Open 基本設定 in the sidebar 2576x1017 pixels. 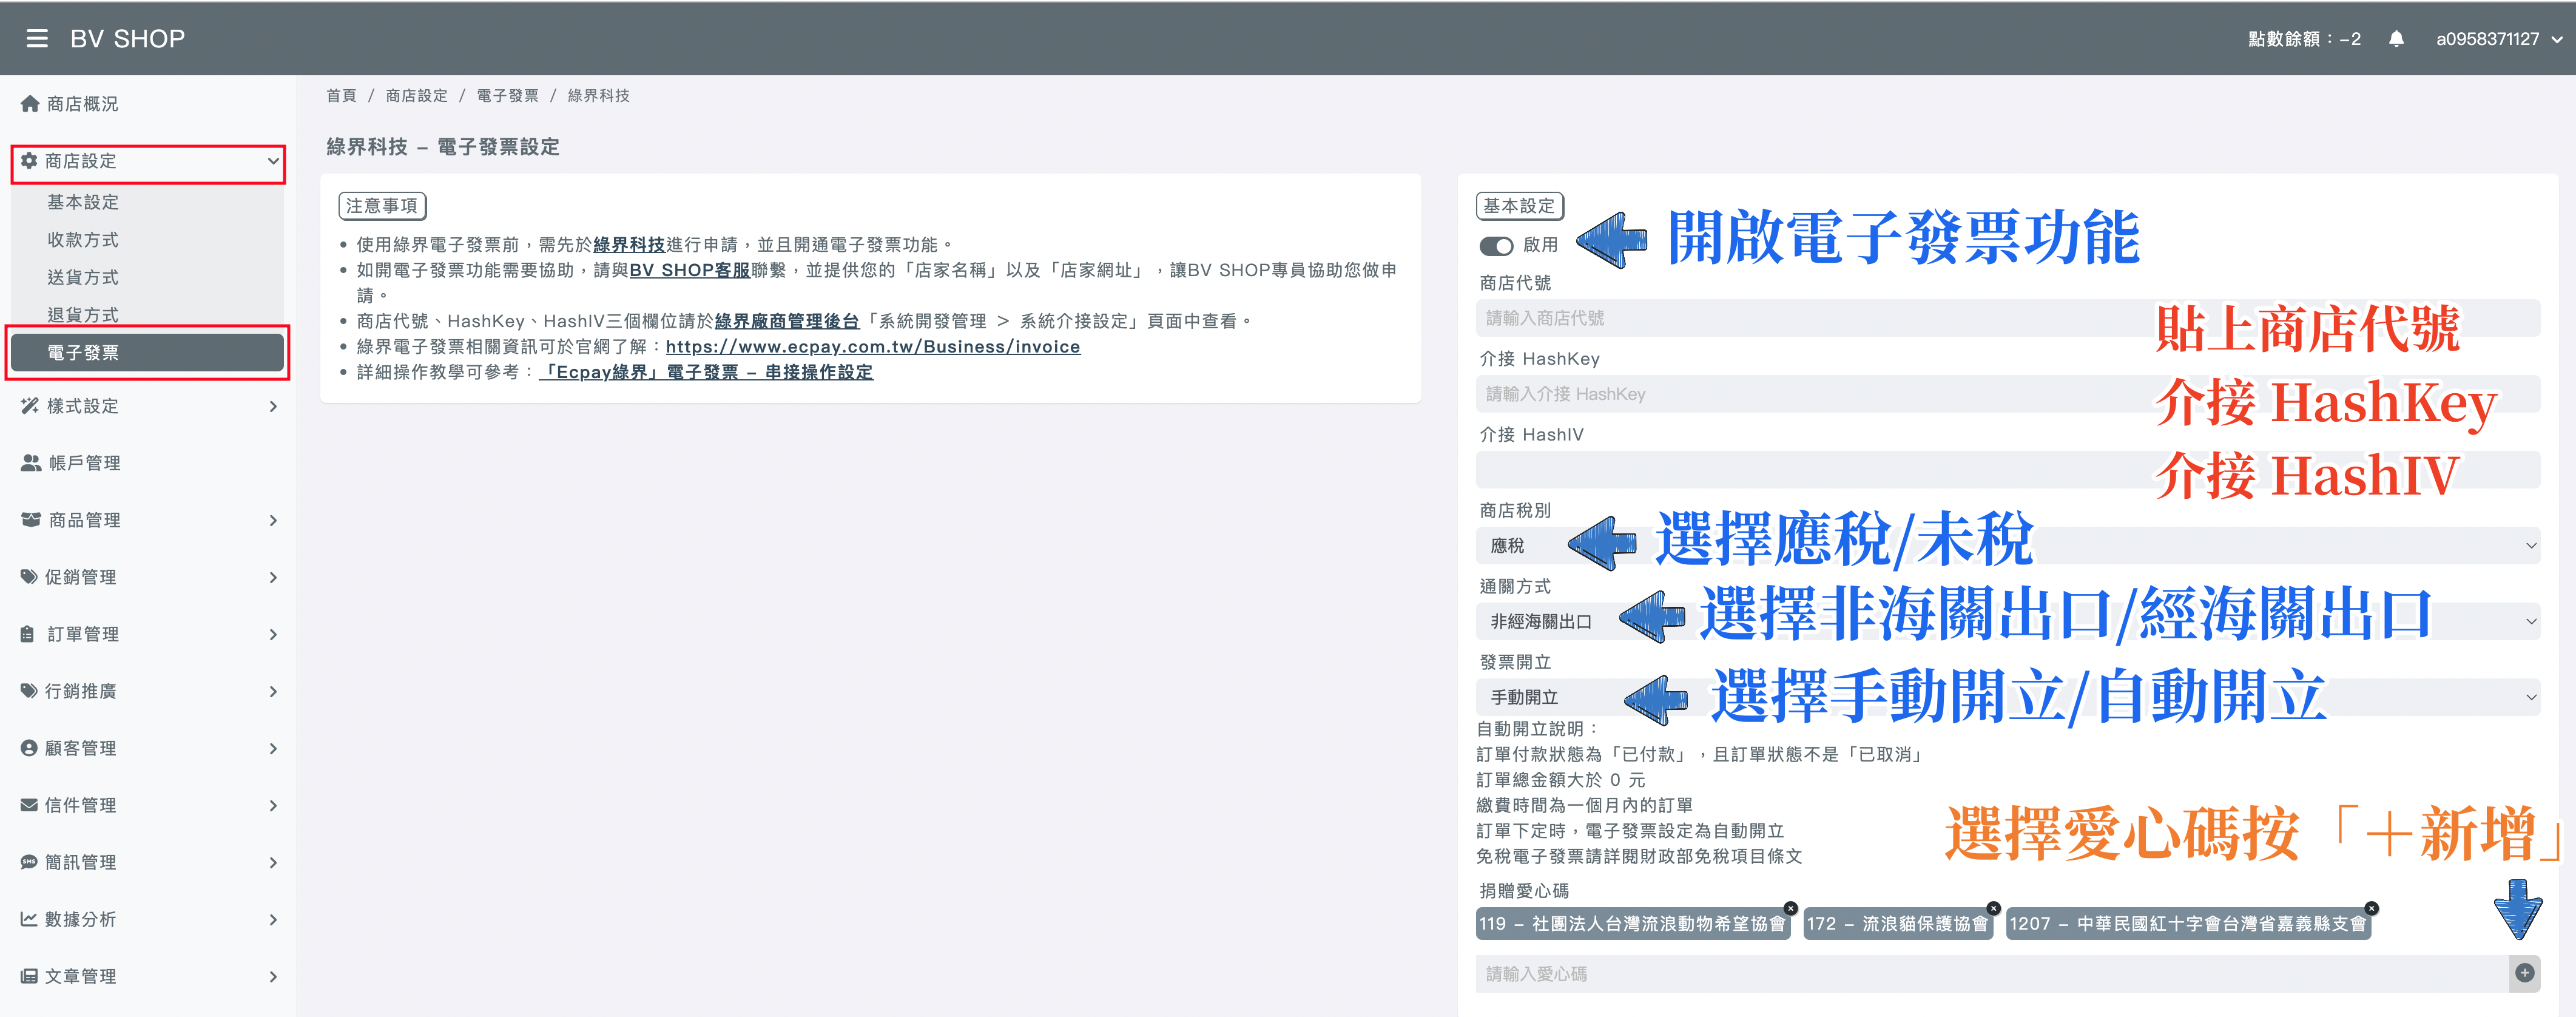tap(147, 202)
